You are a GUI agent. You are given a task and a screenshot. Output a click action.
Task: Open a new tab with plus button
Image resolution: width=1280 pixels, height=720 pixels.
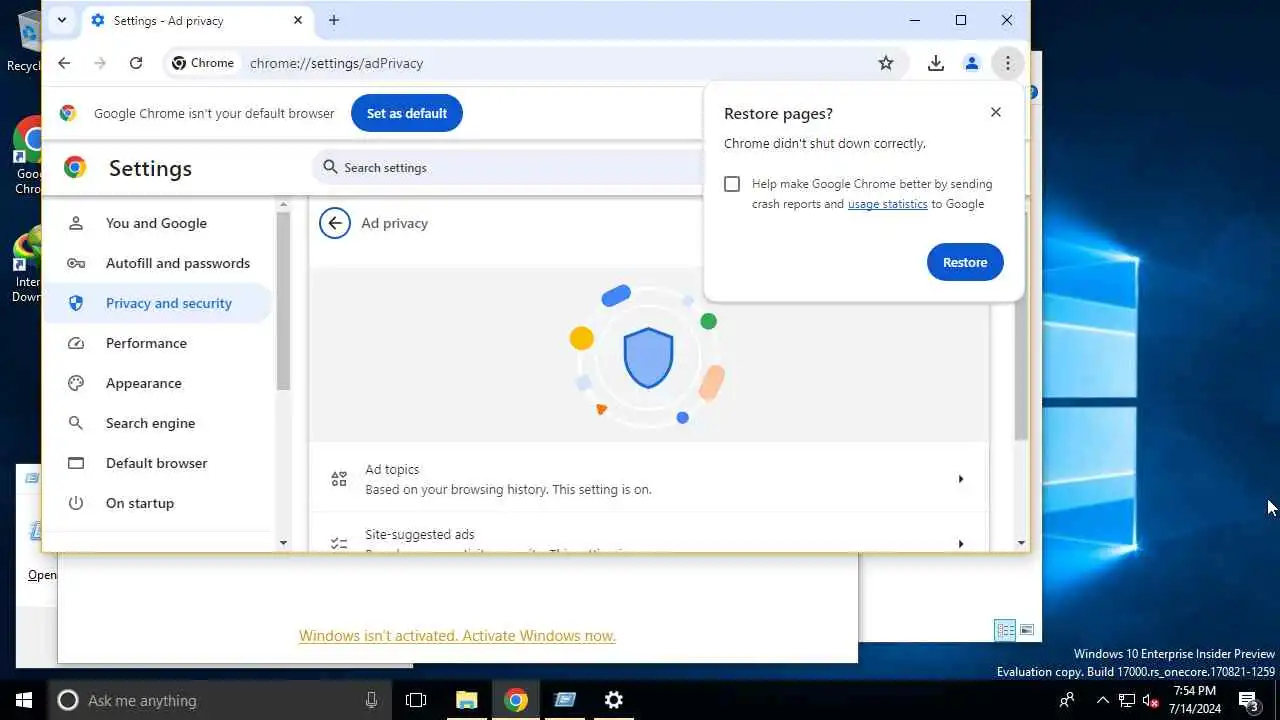(334, 20)
